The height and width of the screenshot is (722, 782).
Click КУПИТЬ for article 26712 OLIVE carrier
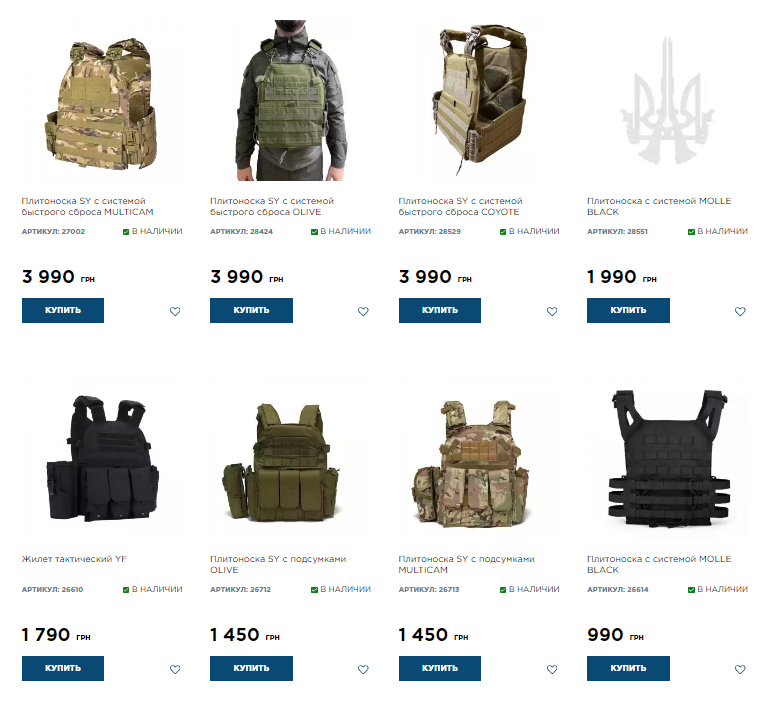point(251,669)
